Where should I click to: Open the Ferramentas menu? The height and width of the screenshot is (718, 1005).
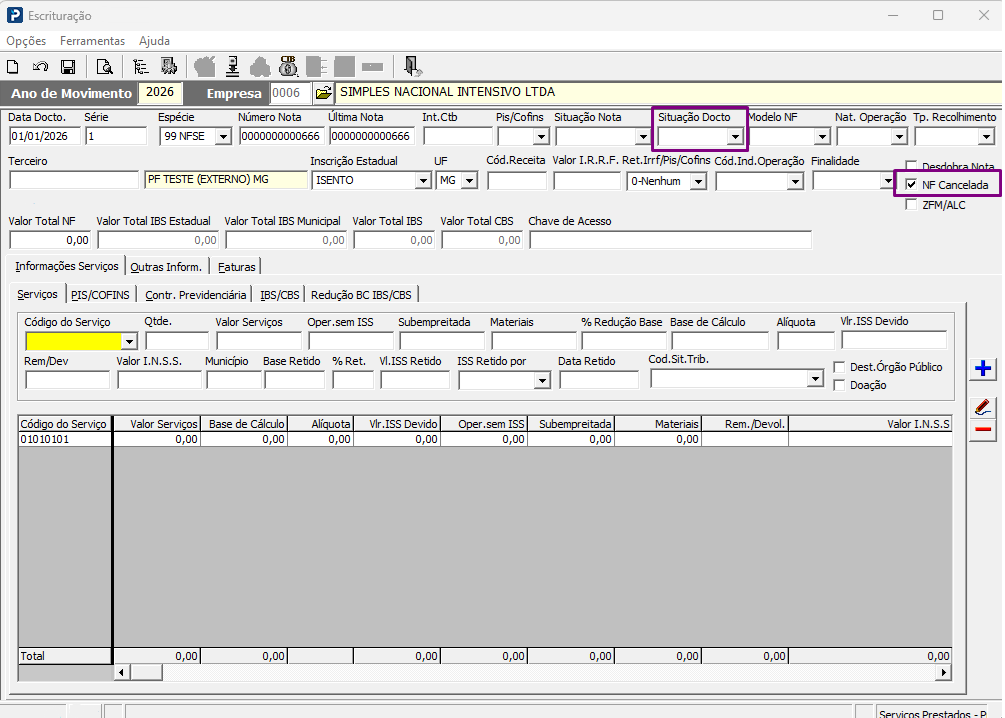coord(92,41)
